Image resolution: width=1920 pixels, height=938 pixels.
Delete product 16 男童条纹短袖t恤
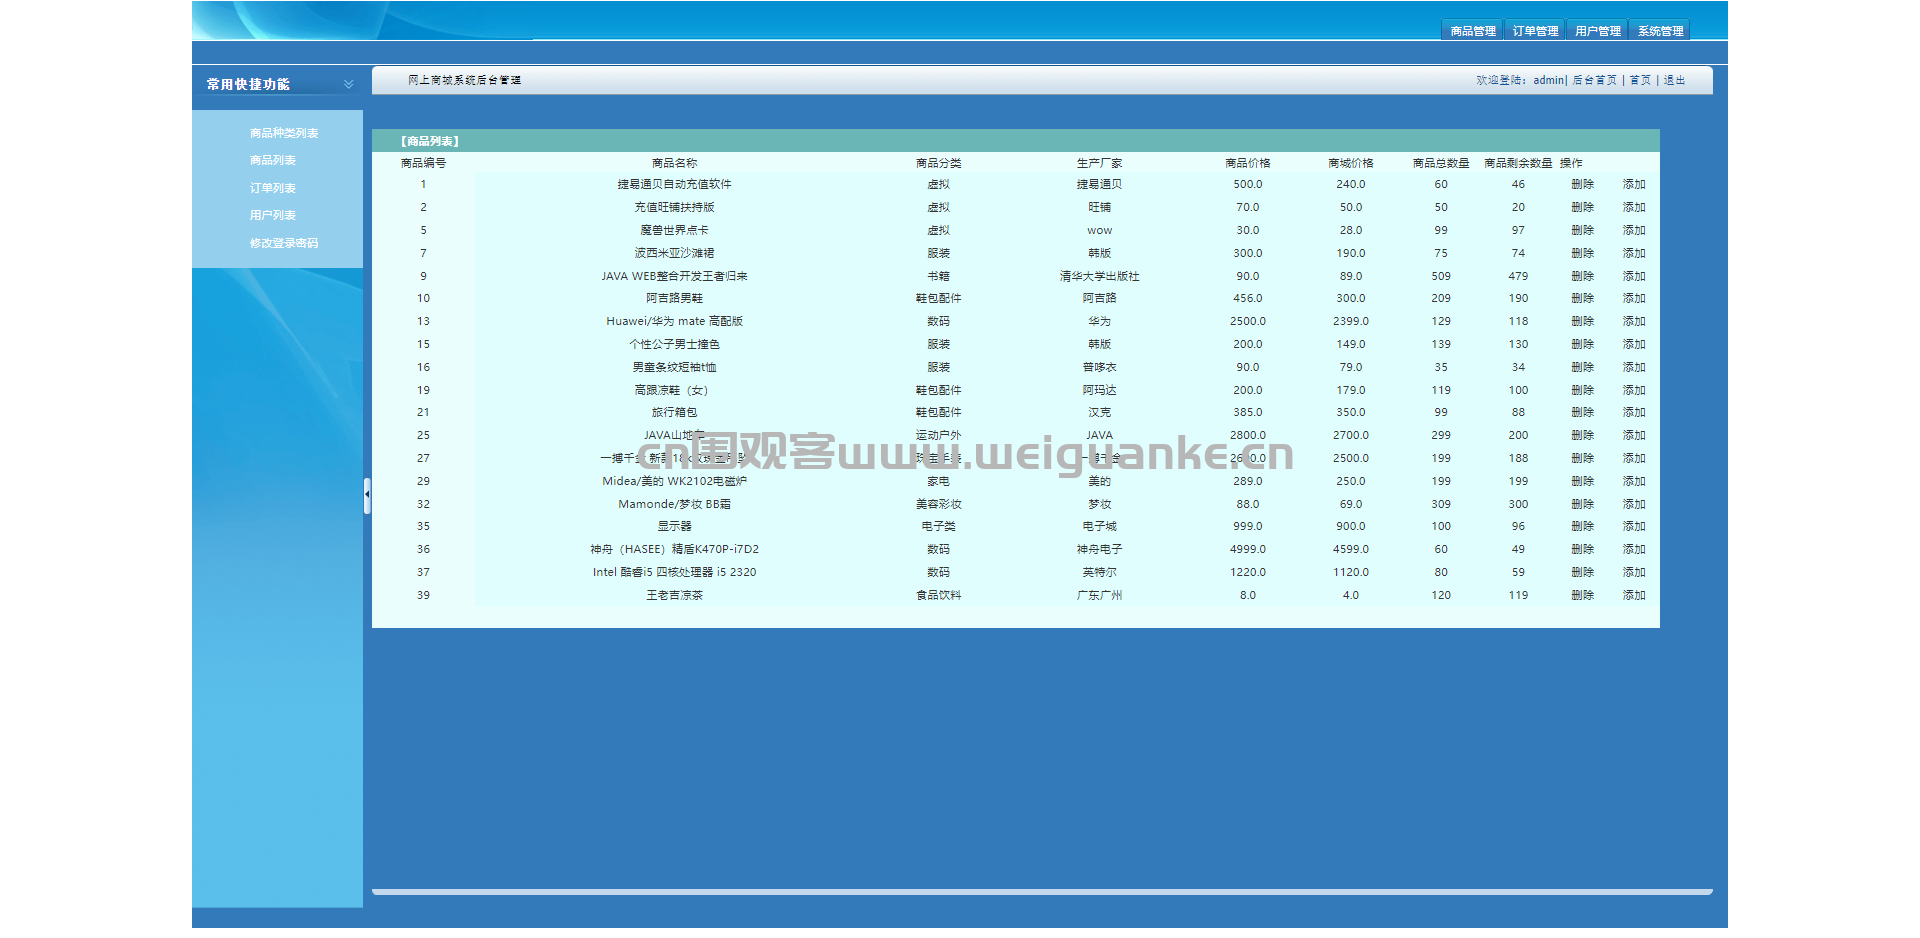pyautogui.click(x=1582, y=367)
